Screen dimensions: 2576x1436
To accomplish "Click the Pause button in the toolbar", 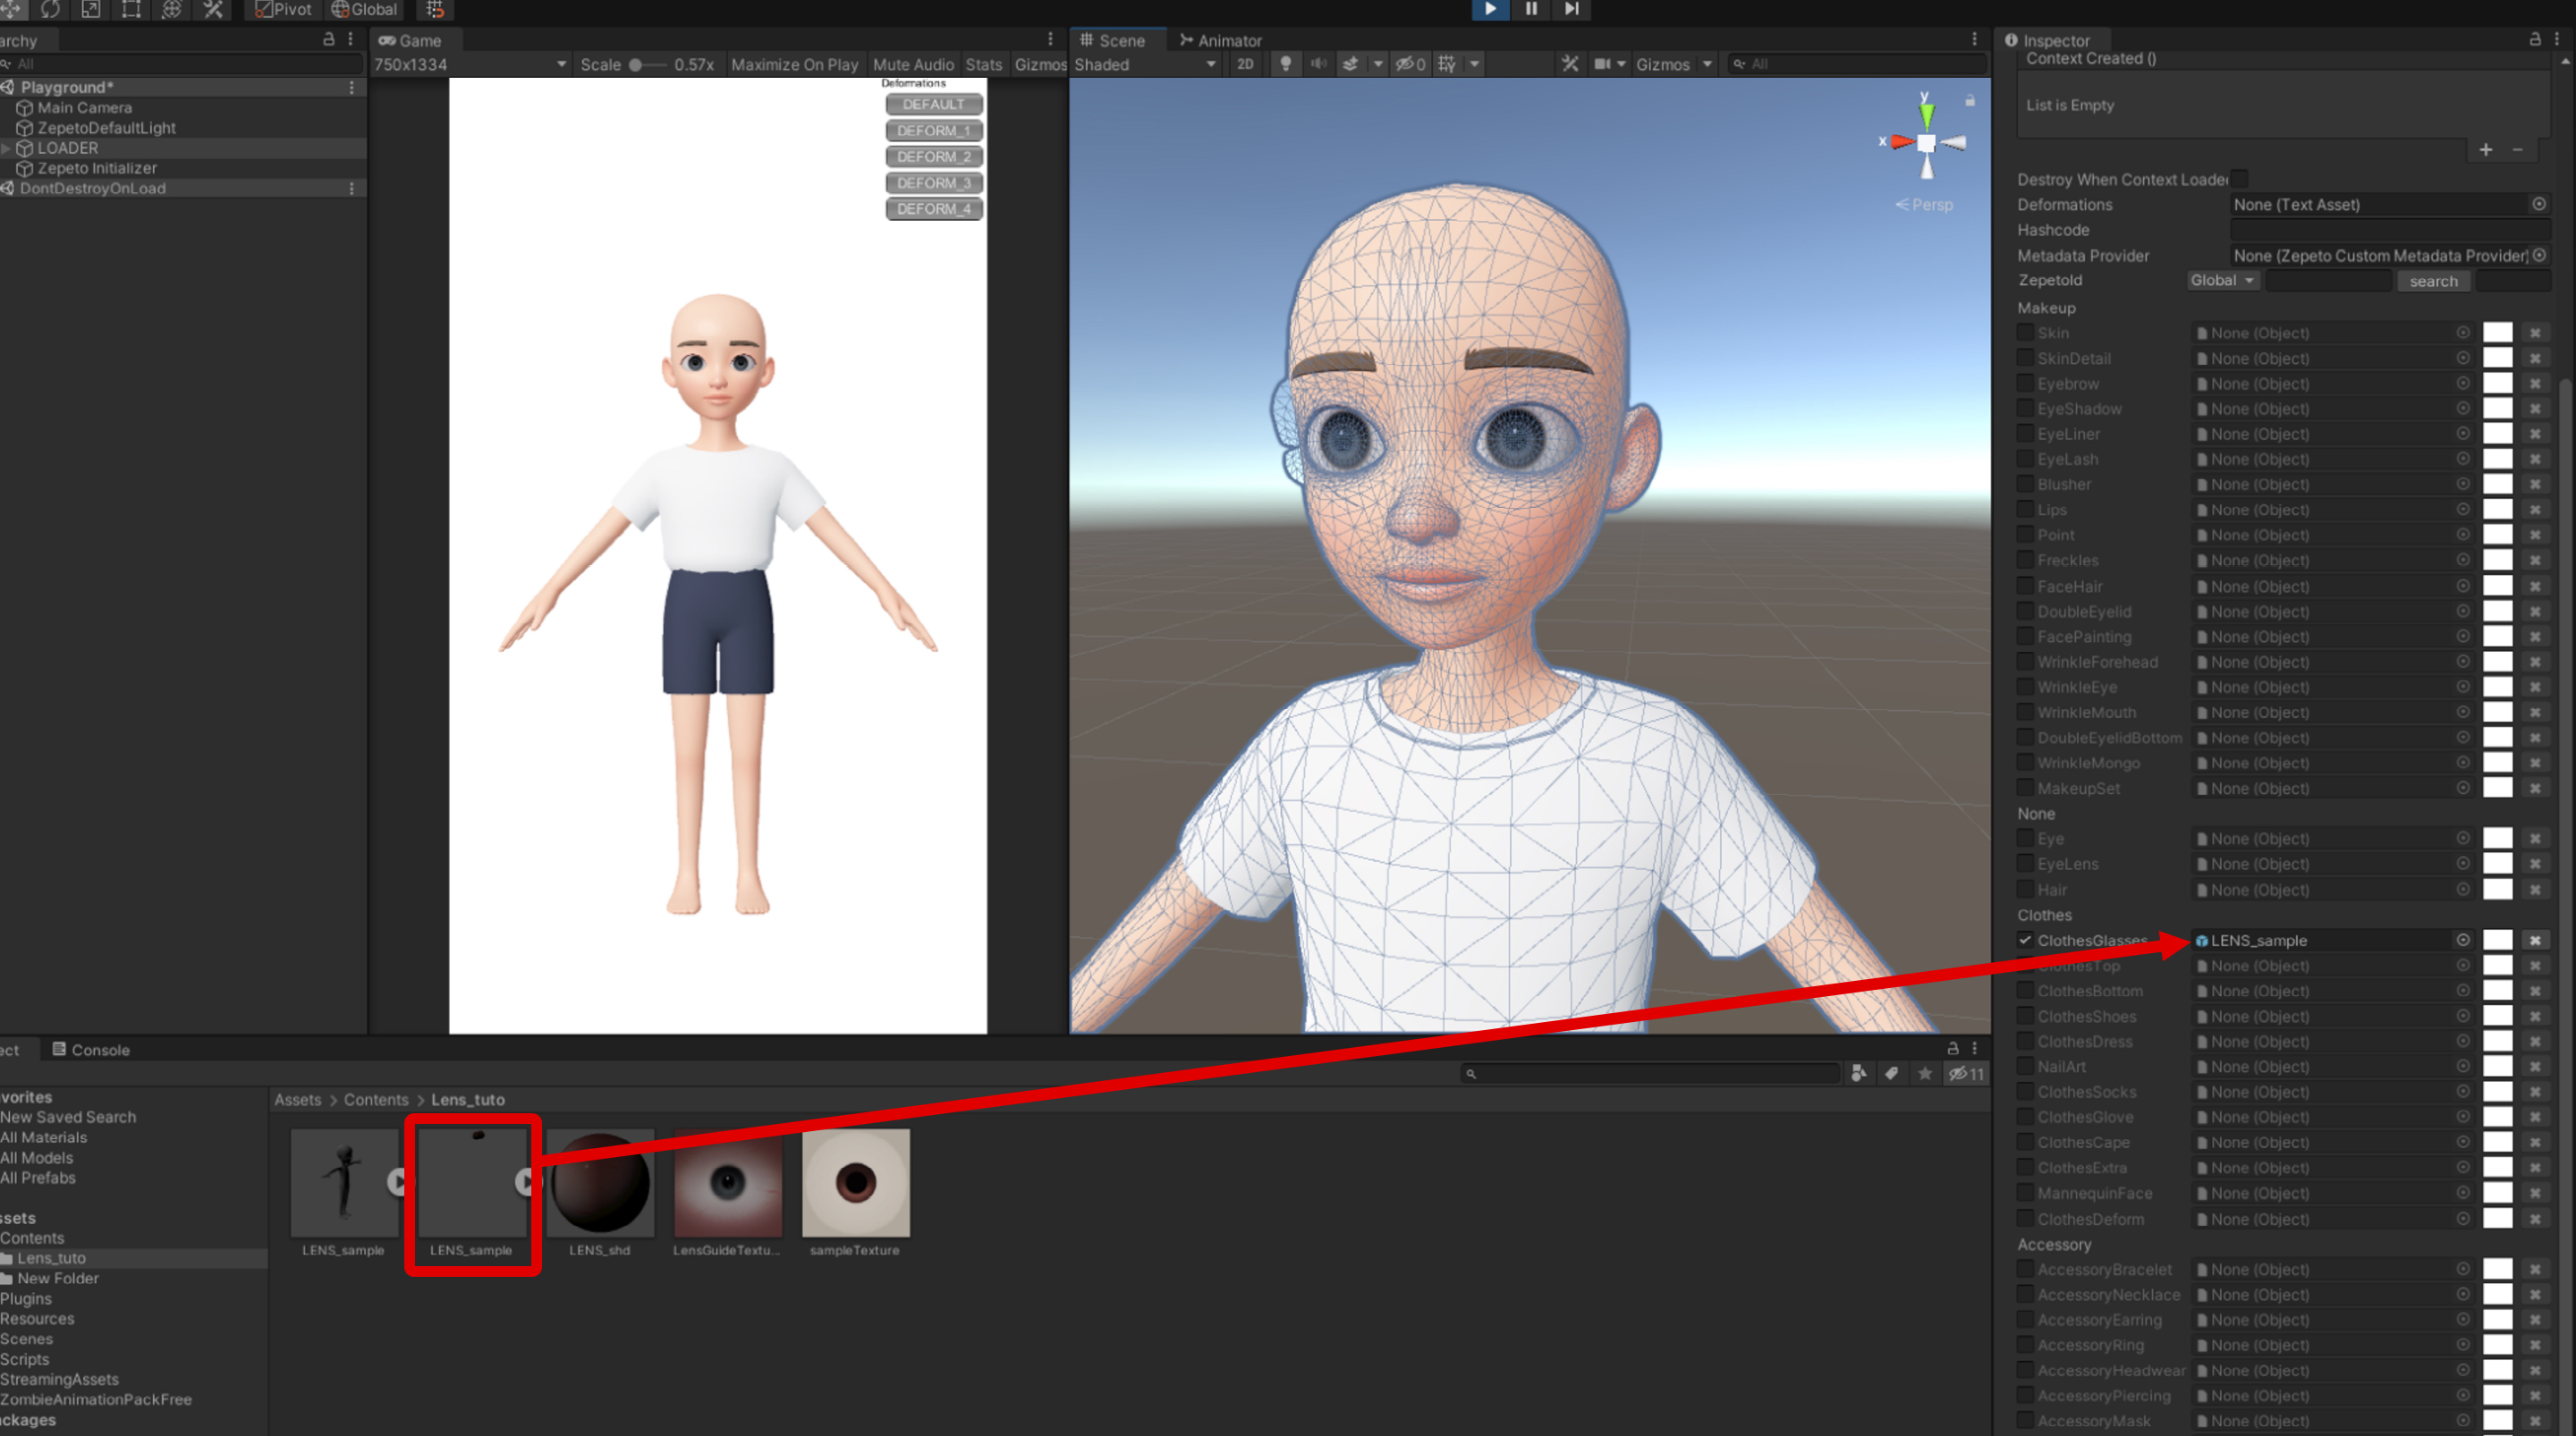I will pos(1530,9).
